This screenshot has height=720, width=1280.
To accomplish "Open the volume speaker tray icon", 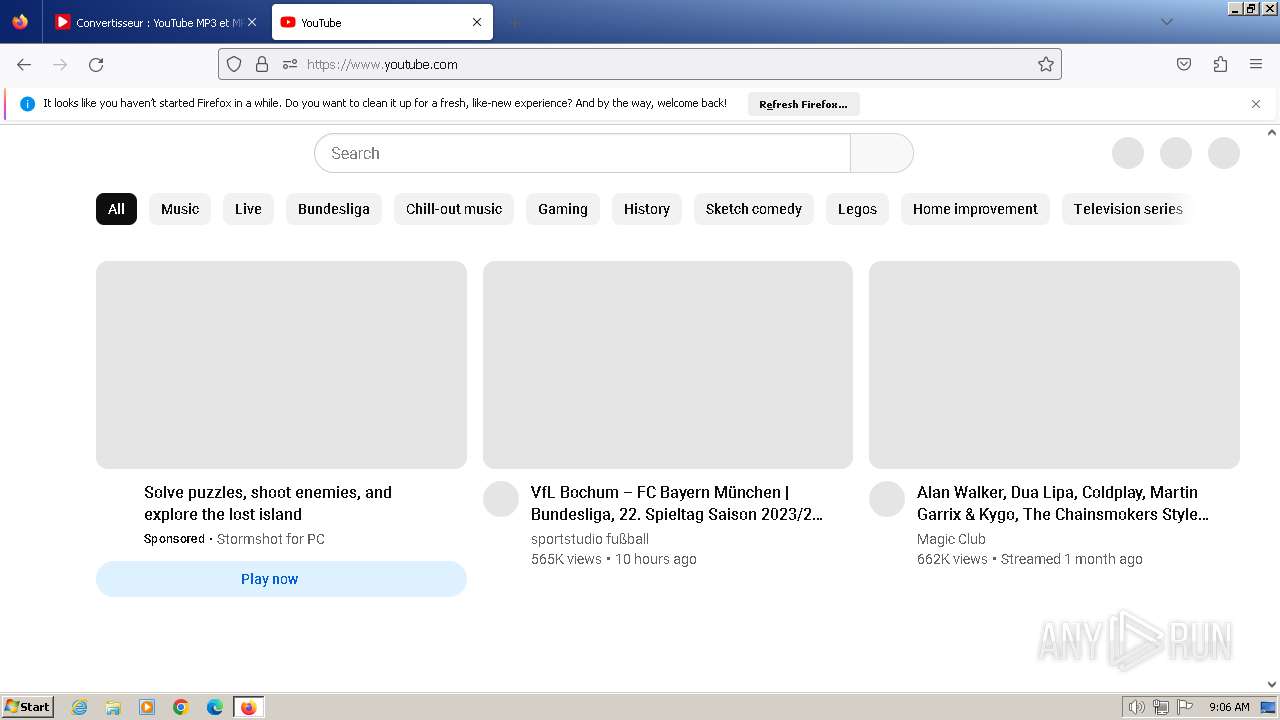I will point(1136,707).
